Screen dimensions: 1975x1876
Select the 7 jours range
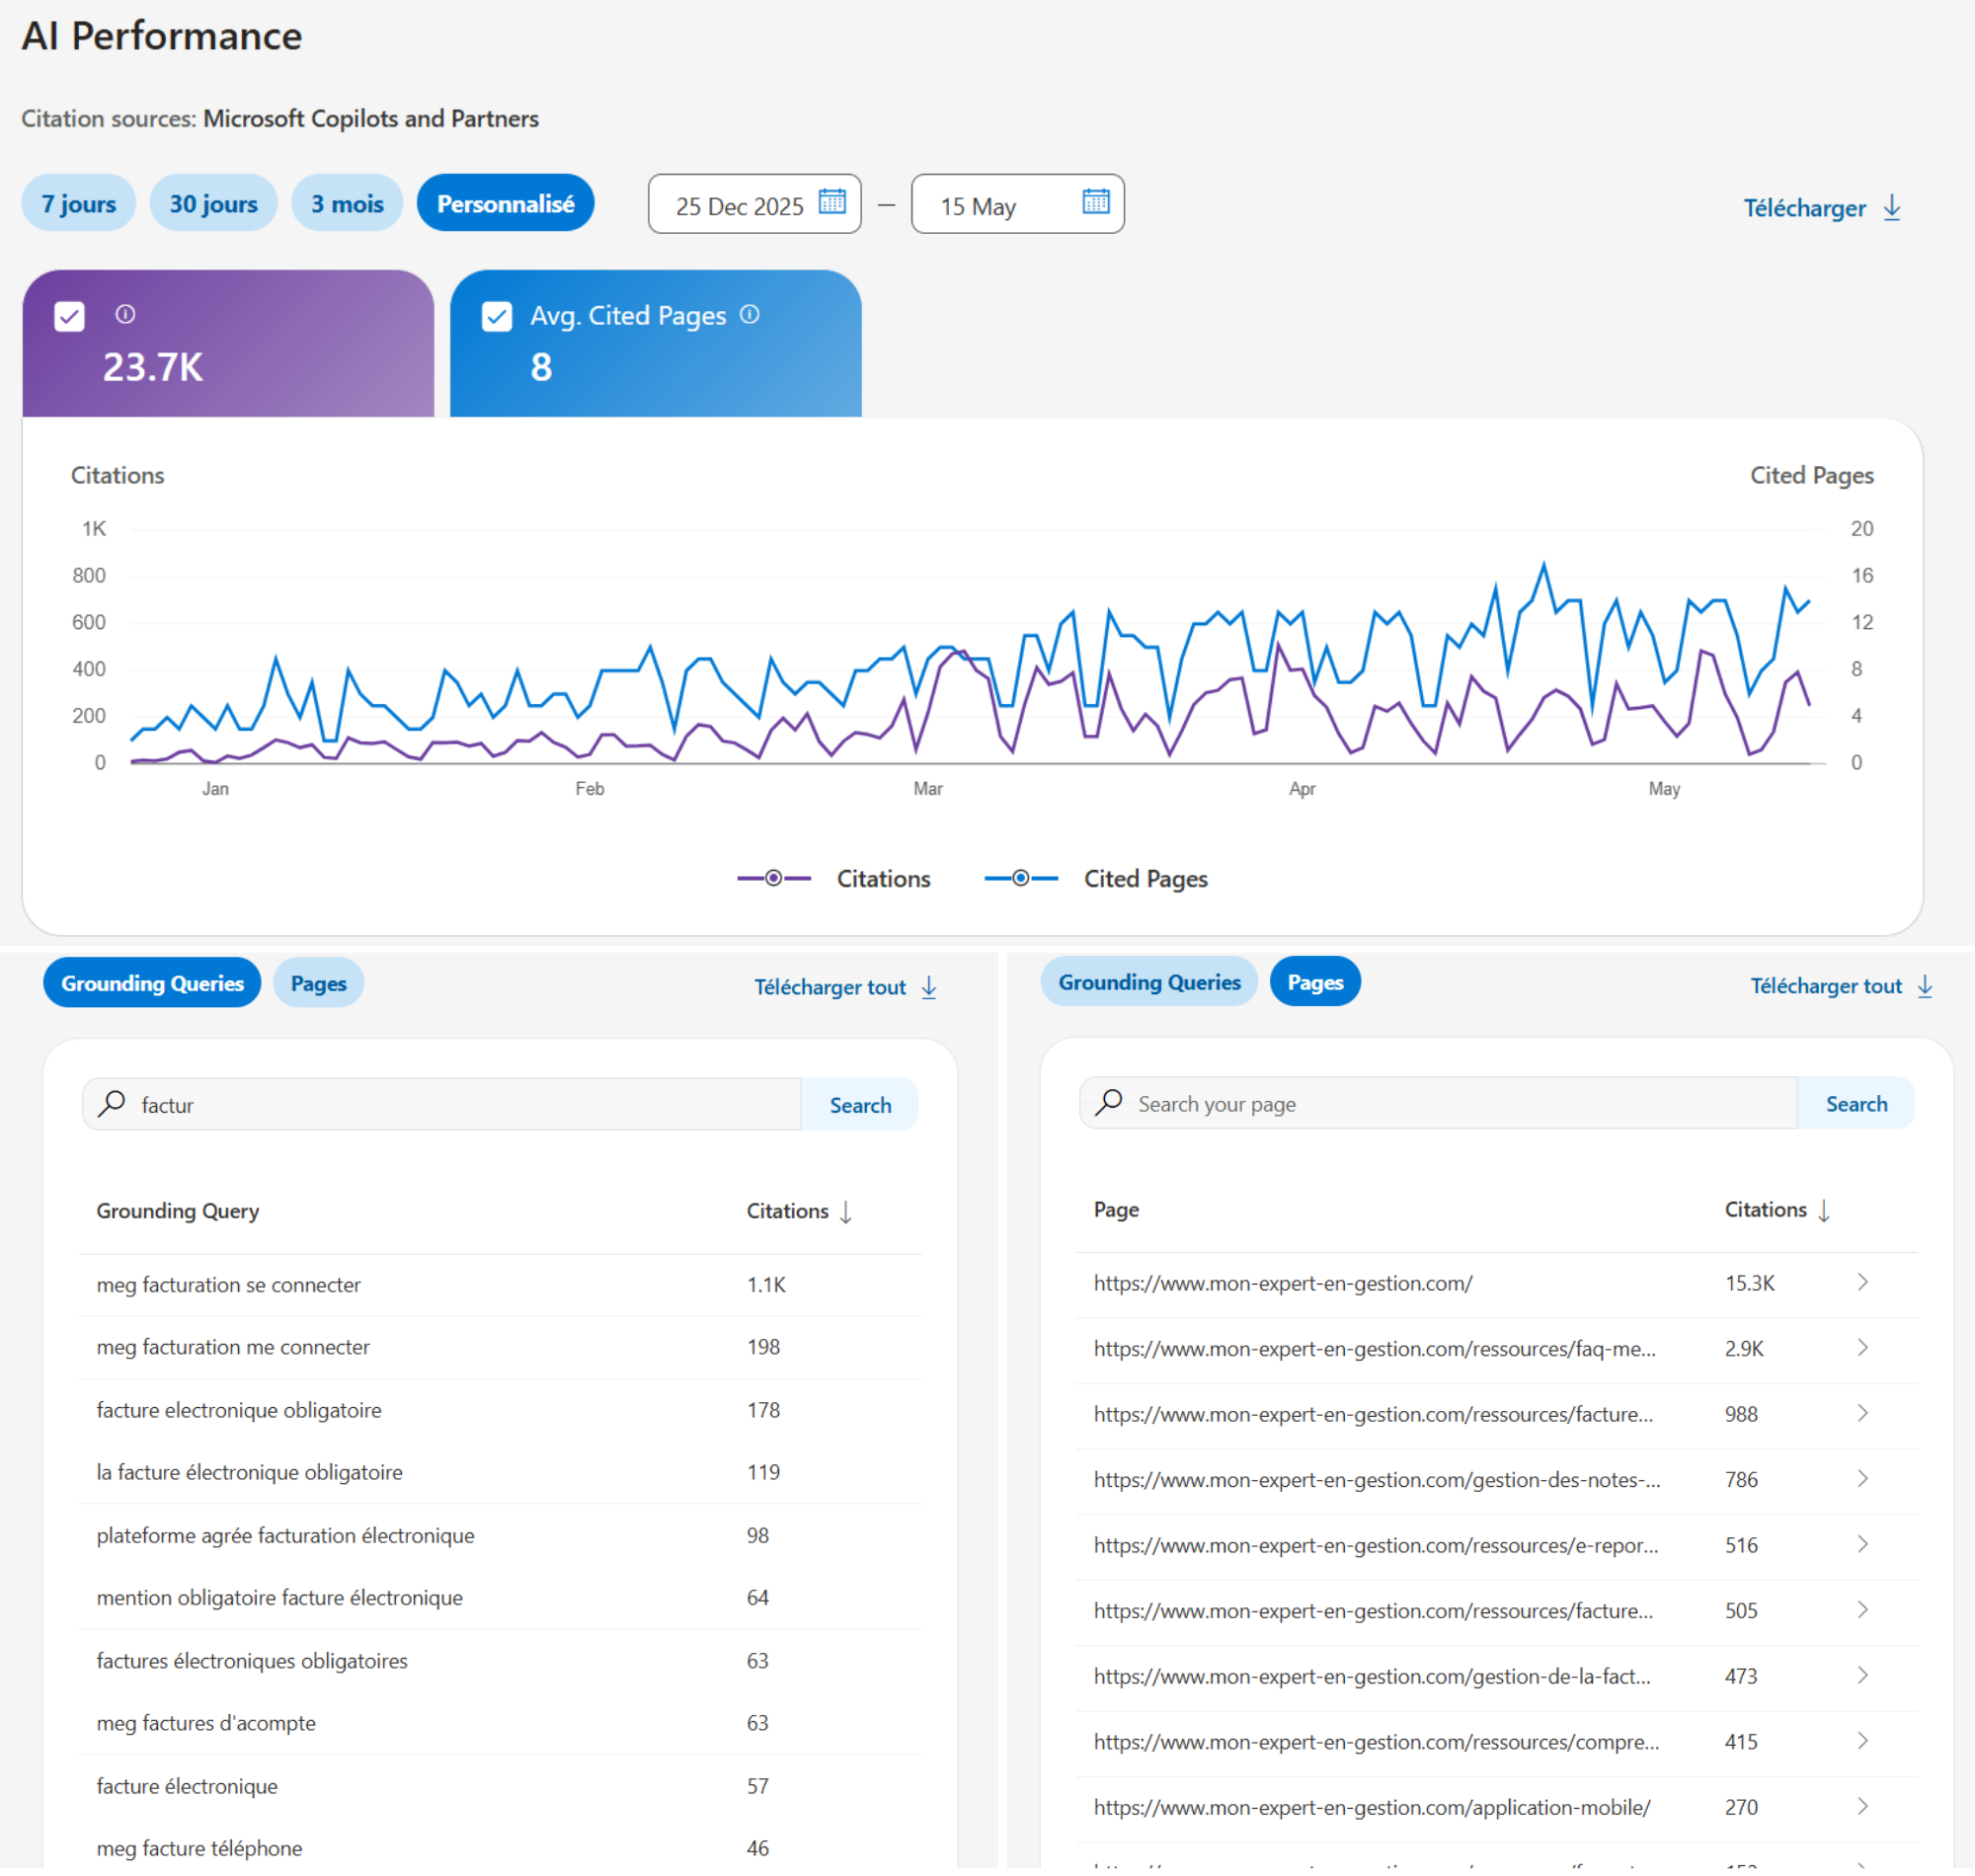pos(78,203)
